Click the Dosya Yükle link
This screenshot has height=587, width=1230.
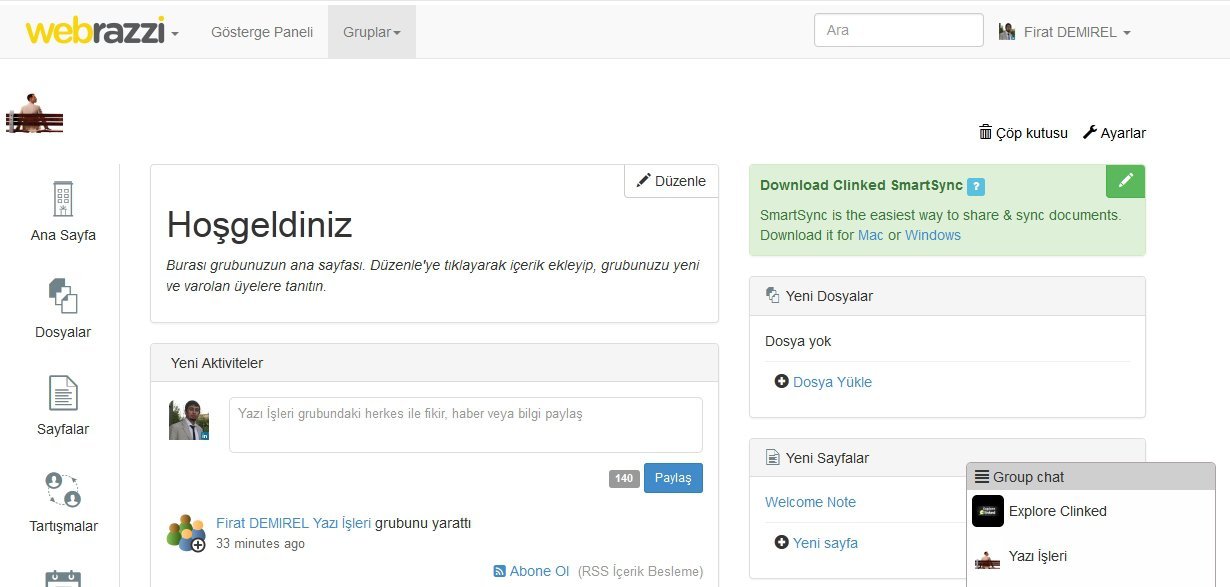click(x=831, y=382)
